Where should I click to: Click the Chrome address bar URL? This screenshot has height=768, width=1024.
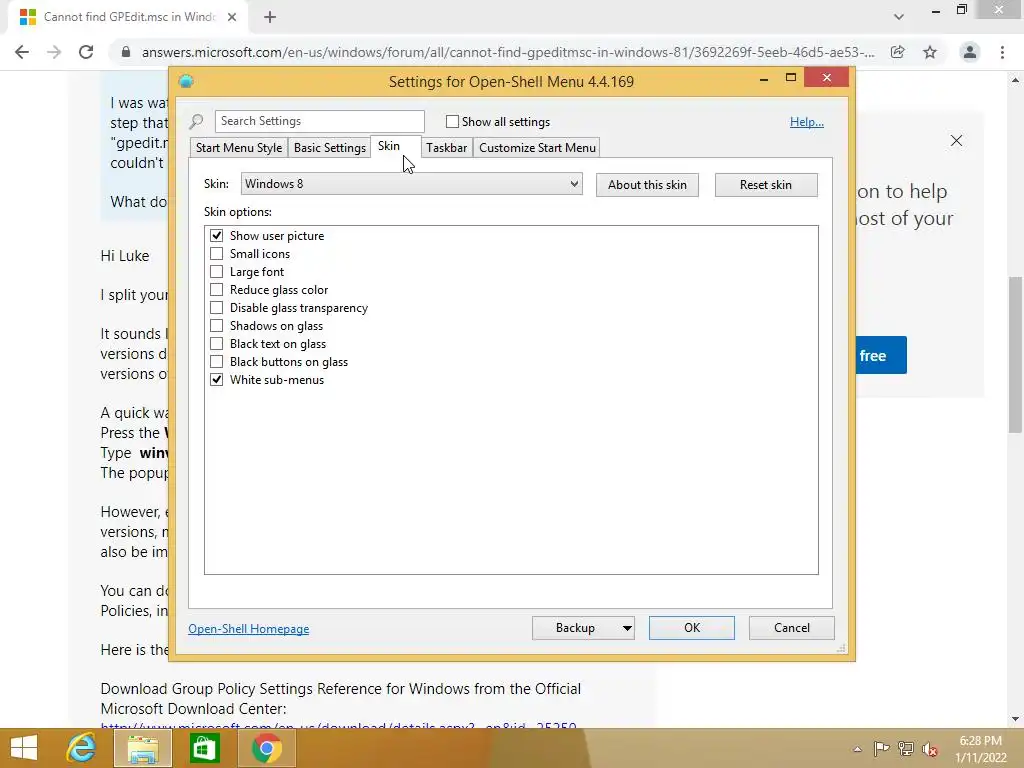(x=508, y=52)
